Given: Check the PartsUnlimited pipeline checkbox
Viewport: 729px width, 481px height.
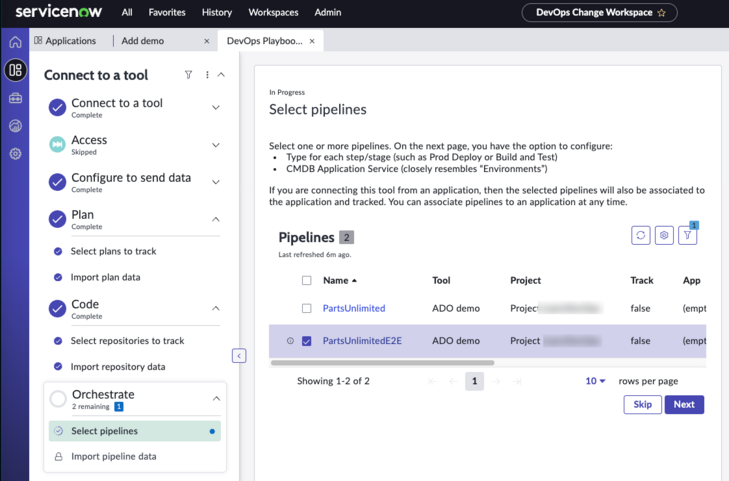Looking at the screenshot, I should [306, 309].
